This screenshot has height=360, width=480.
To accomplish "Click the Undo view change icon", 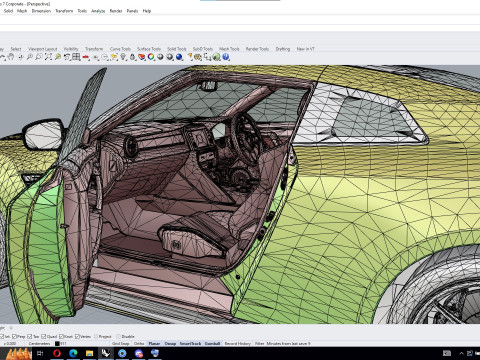I will (x=67, y=57).
